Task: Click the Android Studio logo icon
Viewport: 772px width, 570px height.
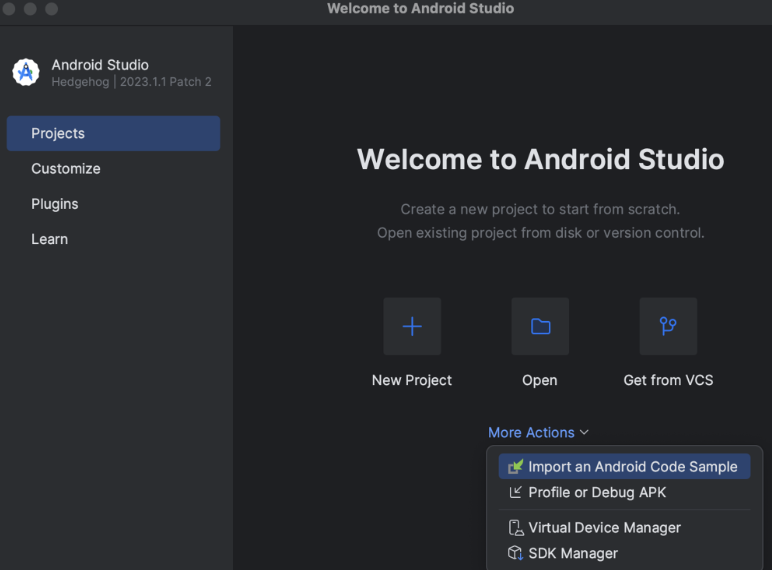Action: tap(26, 72)
